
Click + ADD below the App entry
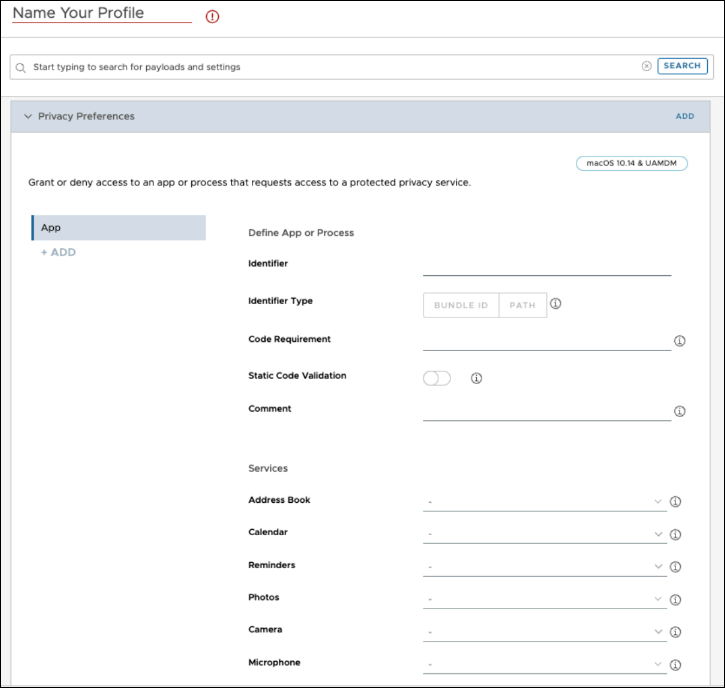tap(58, 252)
